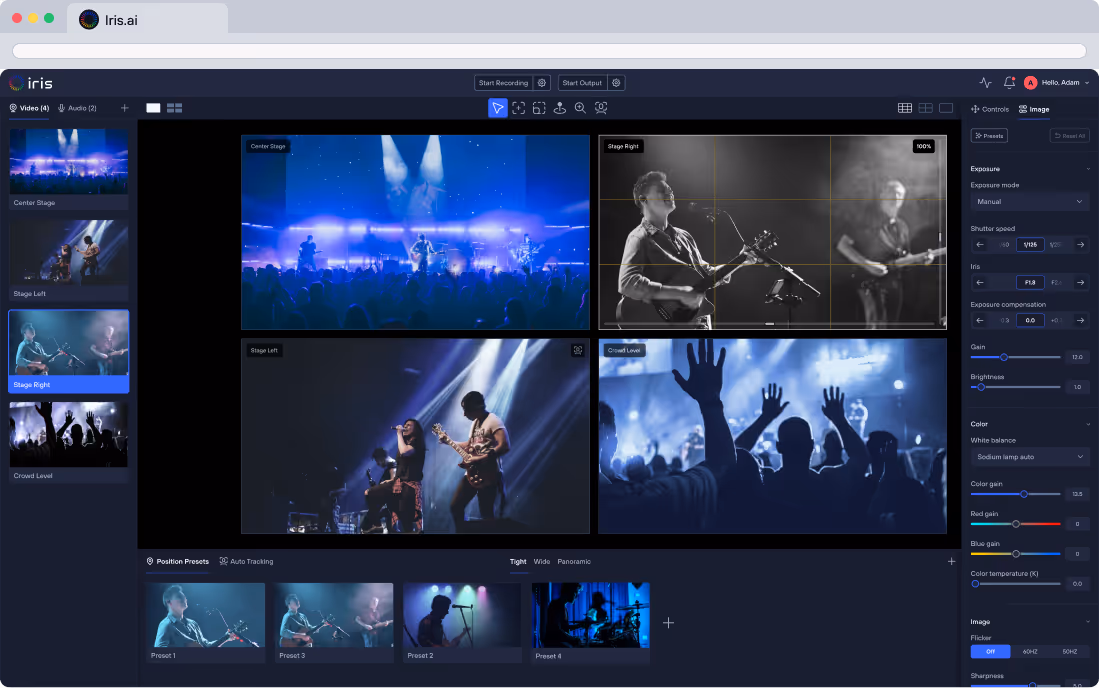Adjust the Red gain slider

1015,524
